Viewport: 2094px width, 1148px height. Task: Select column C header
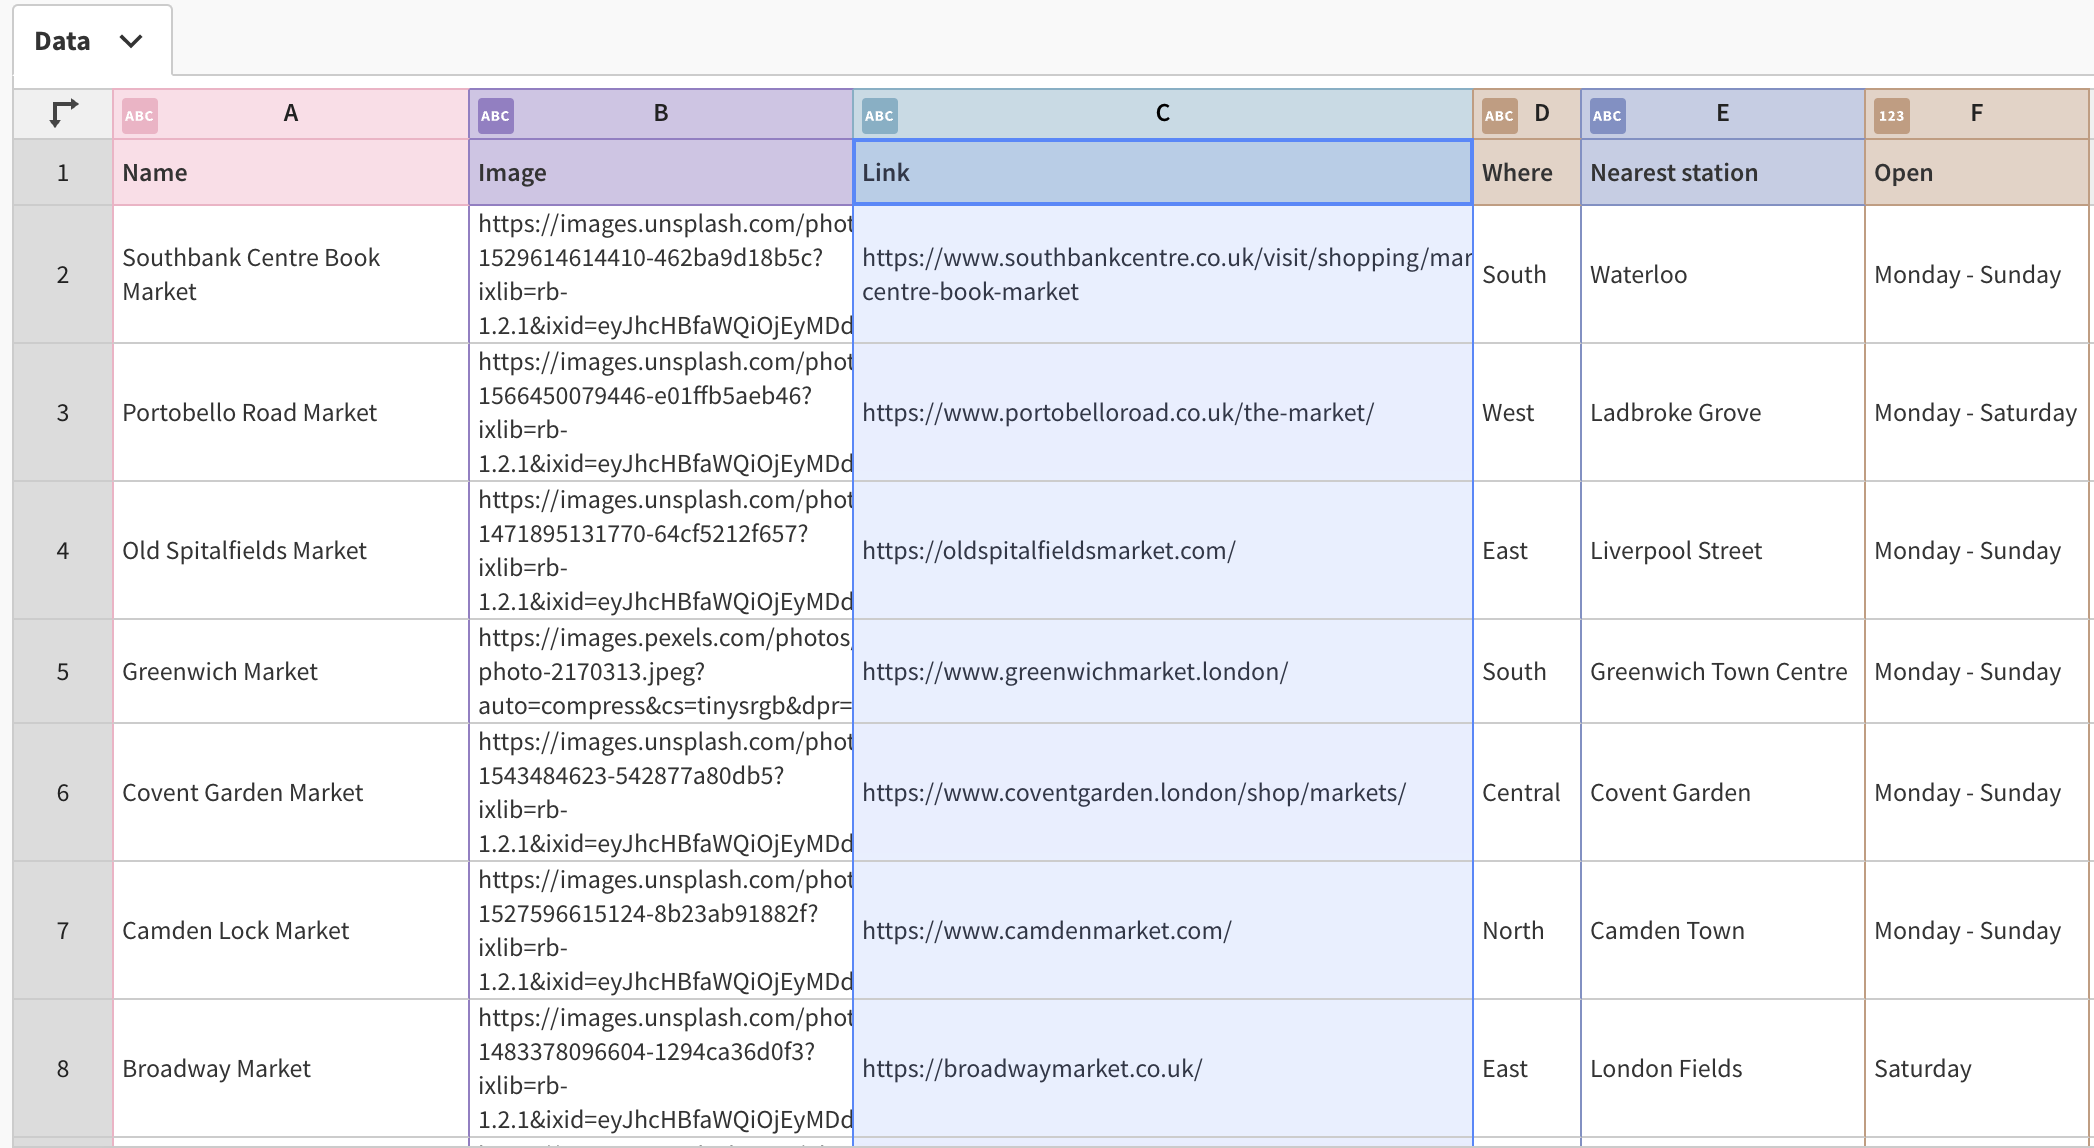1163,114
